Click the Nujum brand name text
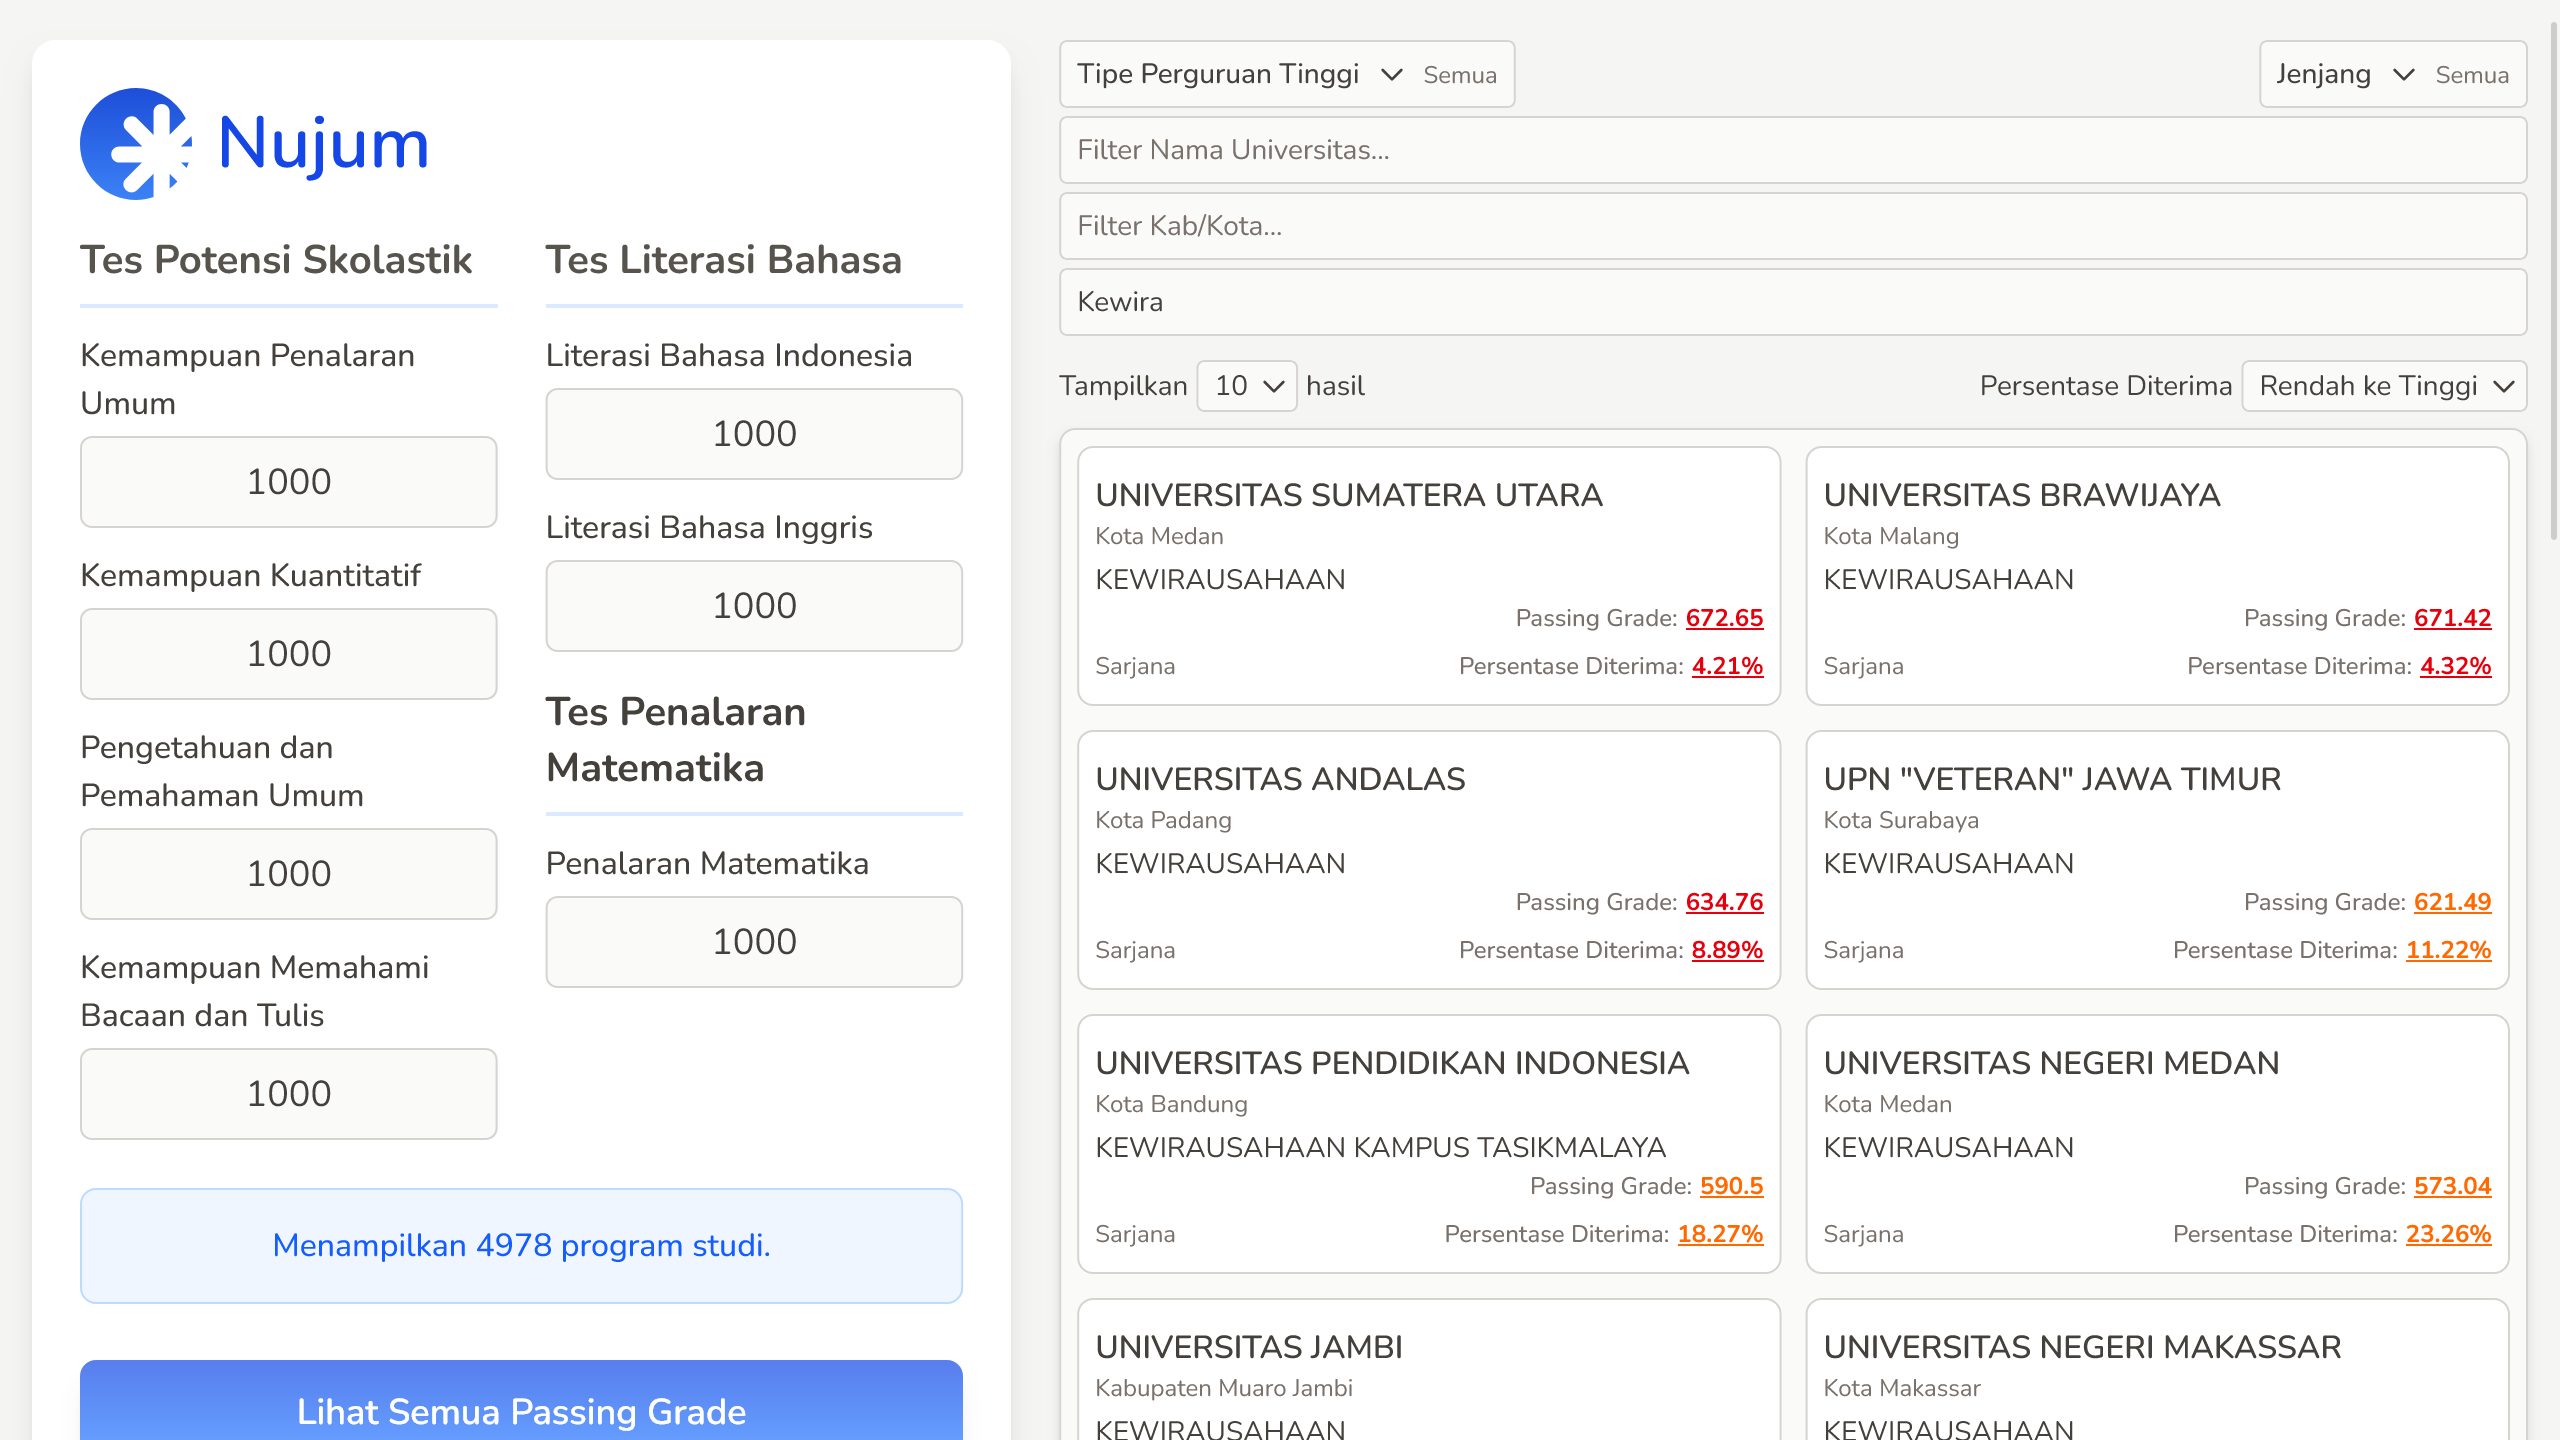Viewport: 2560px width, 1440px height. (324, 144)
